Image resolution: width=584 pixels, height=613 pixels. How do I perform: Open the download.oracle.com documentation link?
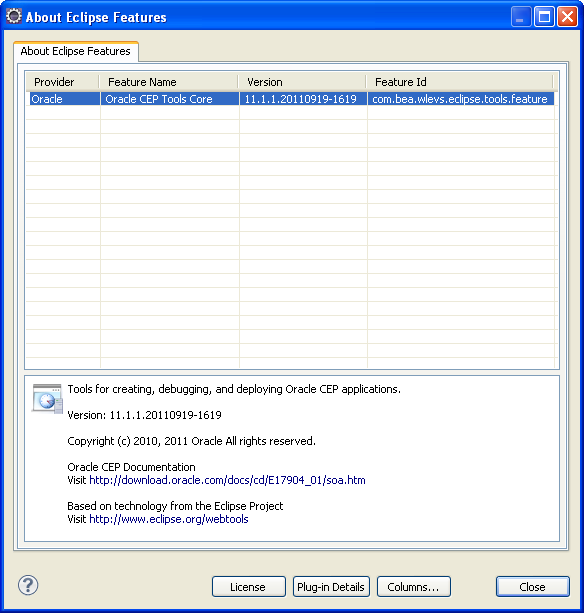(227, 480)
